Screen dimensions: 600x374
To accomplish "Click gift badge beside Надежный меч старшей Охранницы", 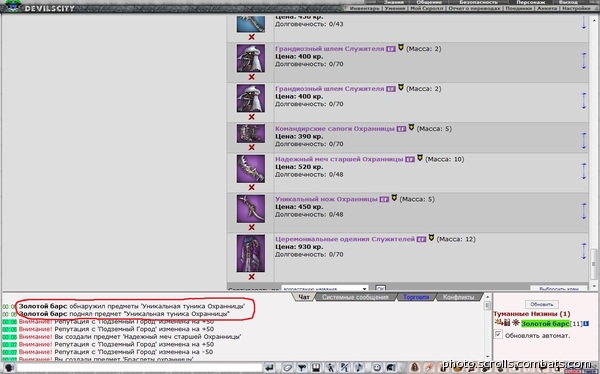I will pyautogui.click(x=410, y=159).
